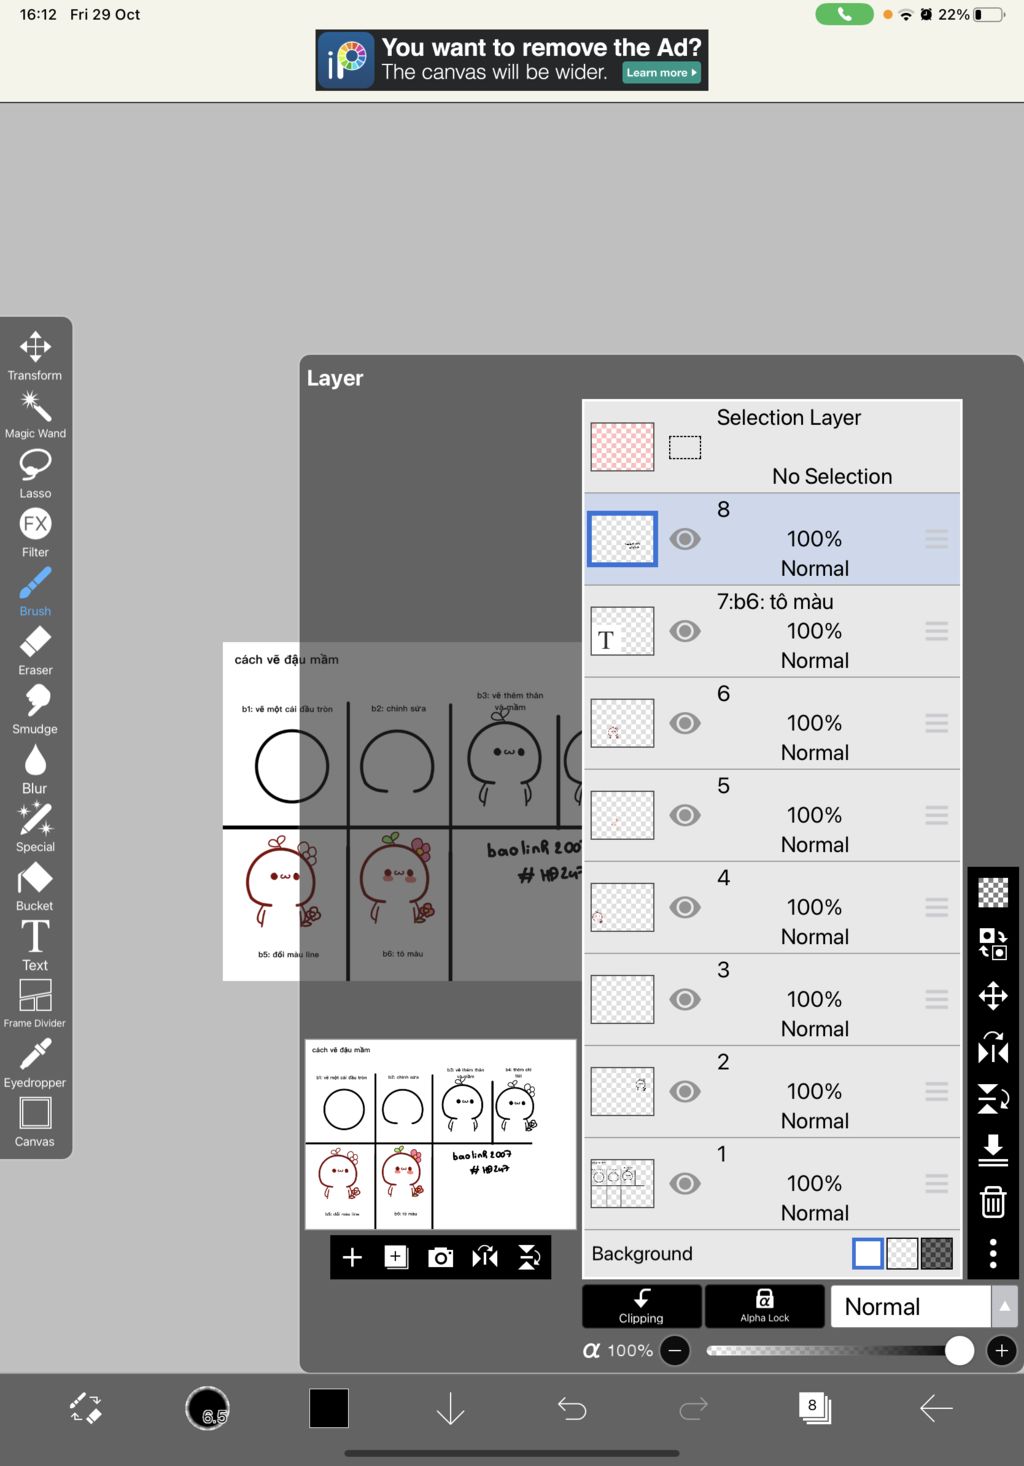This screenshot has width=1024, height=1466.
Task: Select the Eraser tool
Action: (x=35, y=650)
